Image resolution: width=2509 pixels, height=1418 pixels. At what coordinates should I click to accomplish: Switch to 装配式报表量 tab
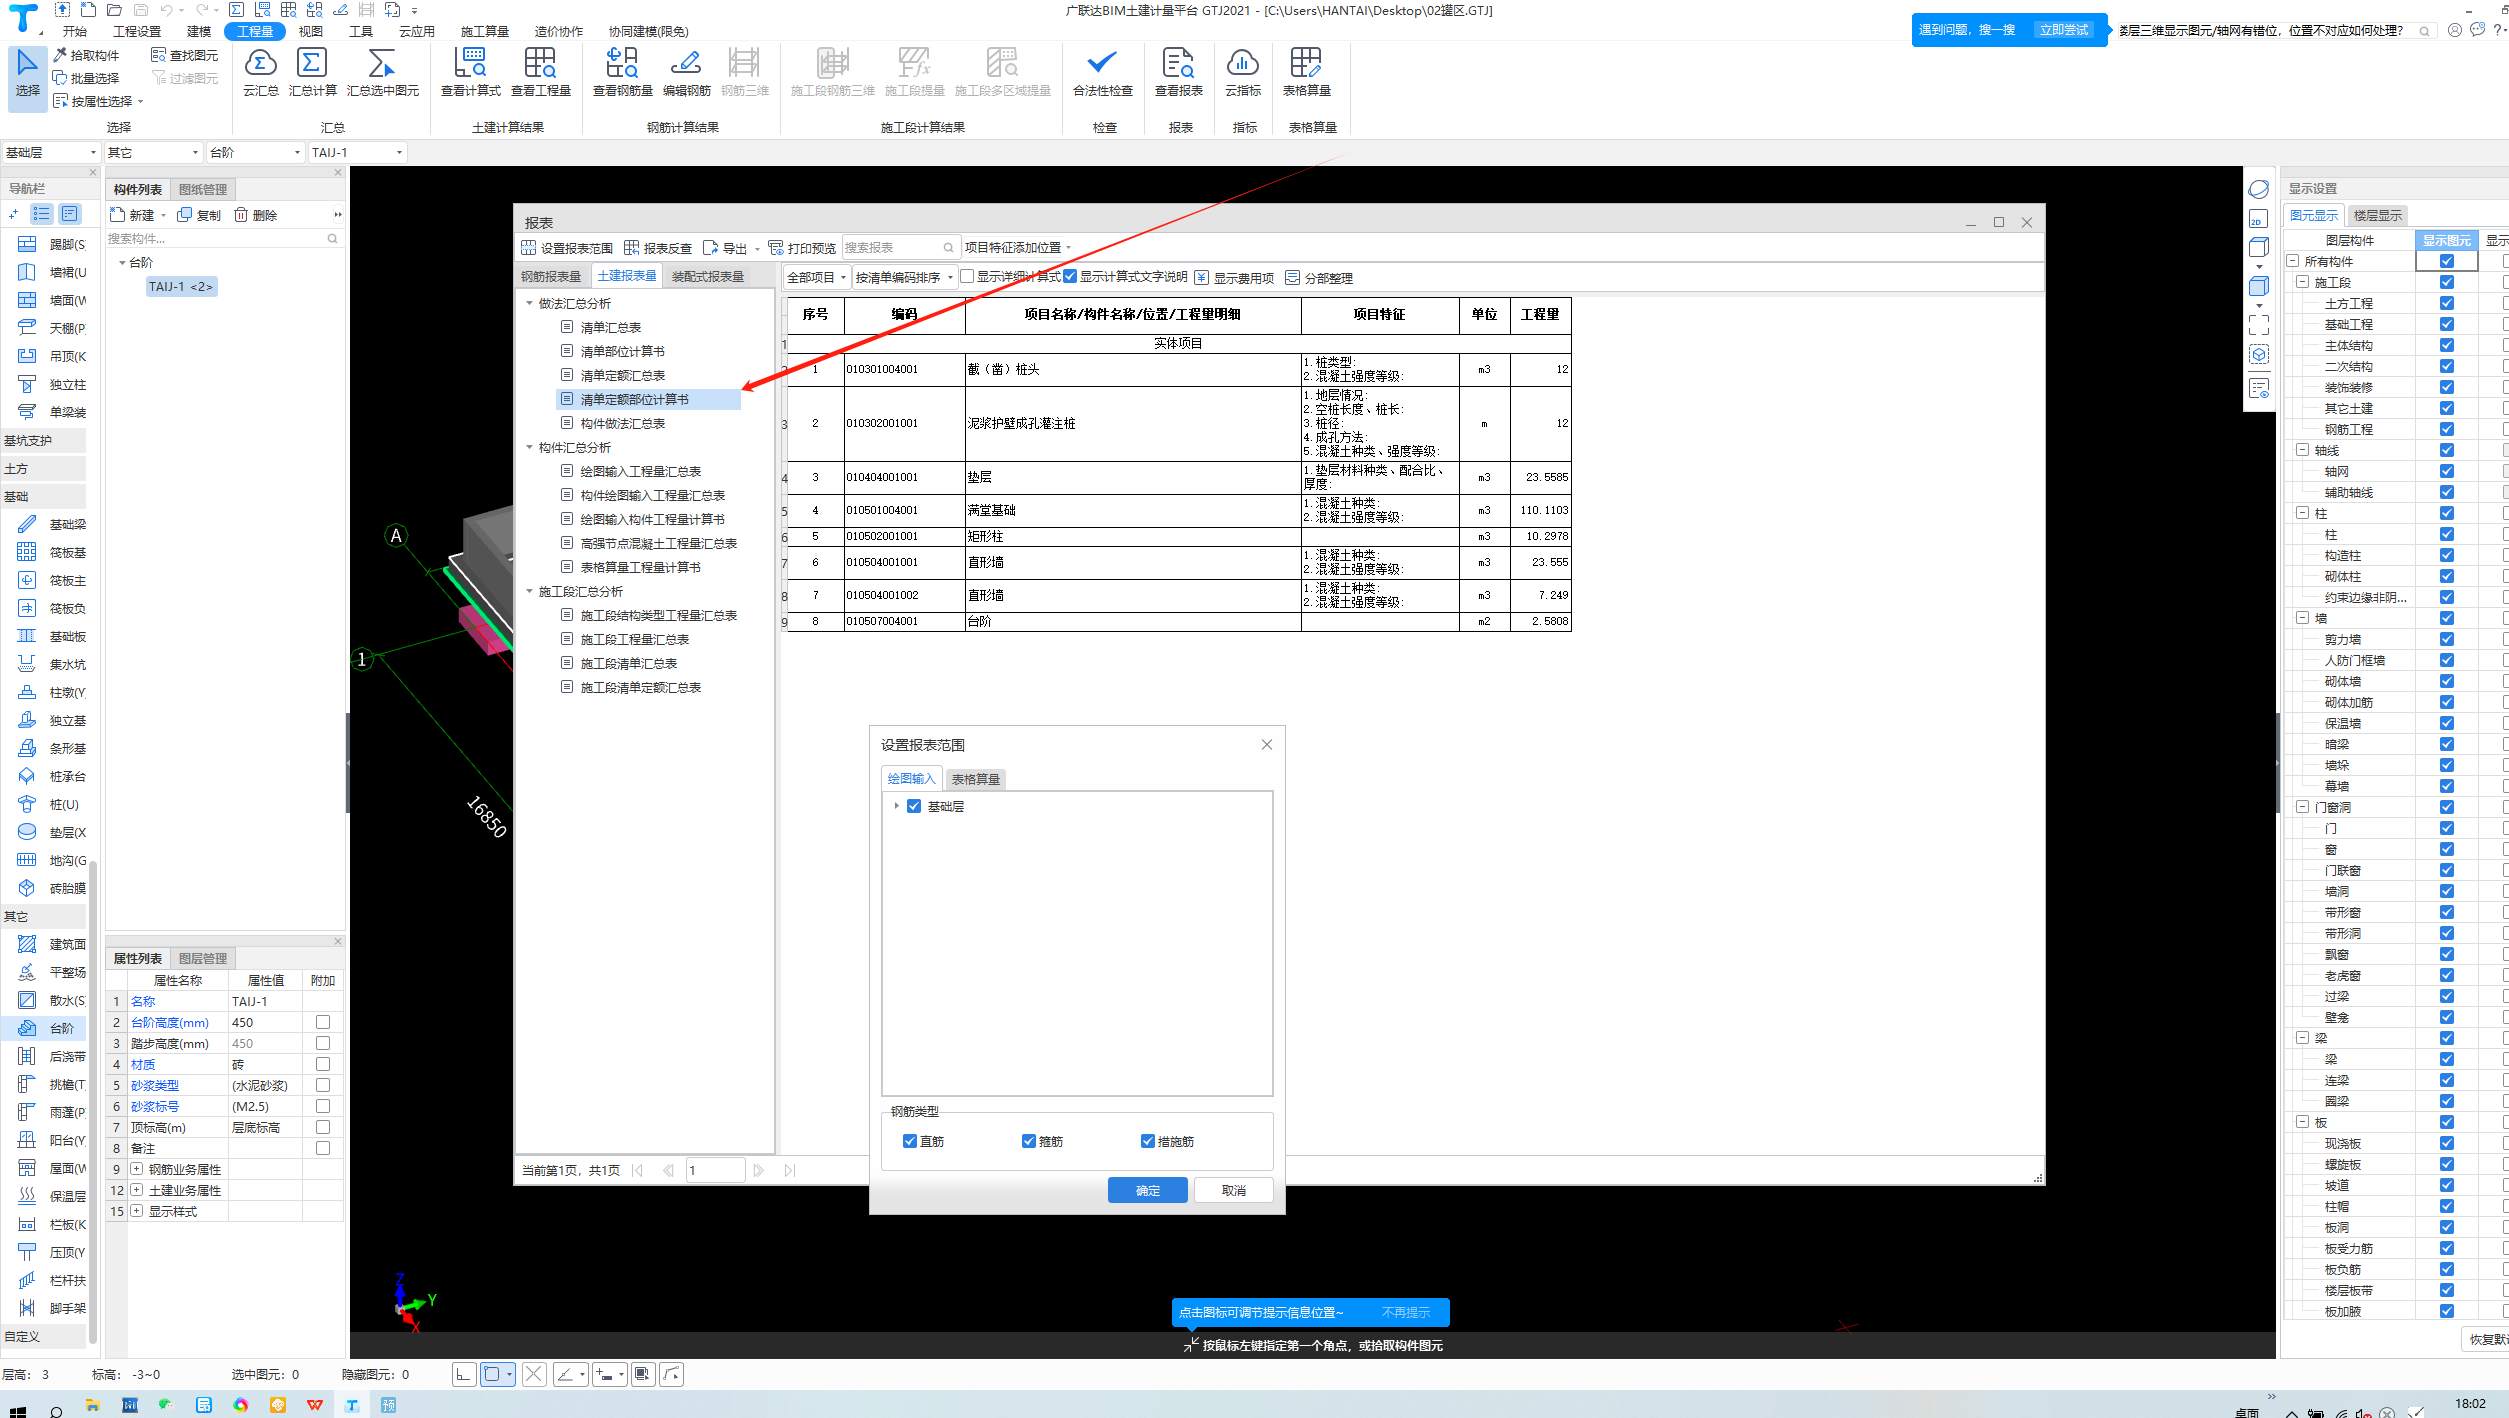[x=708, y=276]
